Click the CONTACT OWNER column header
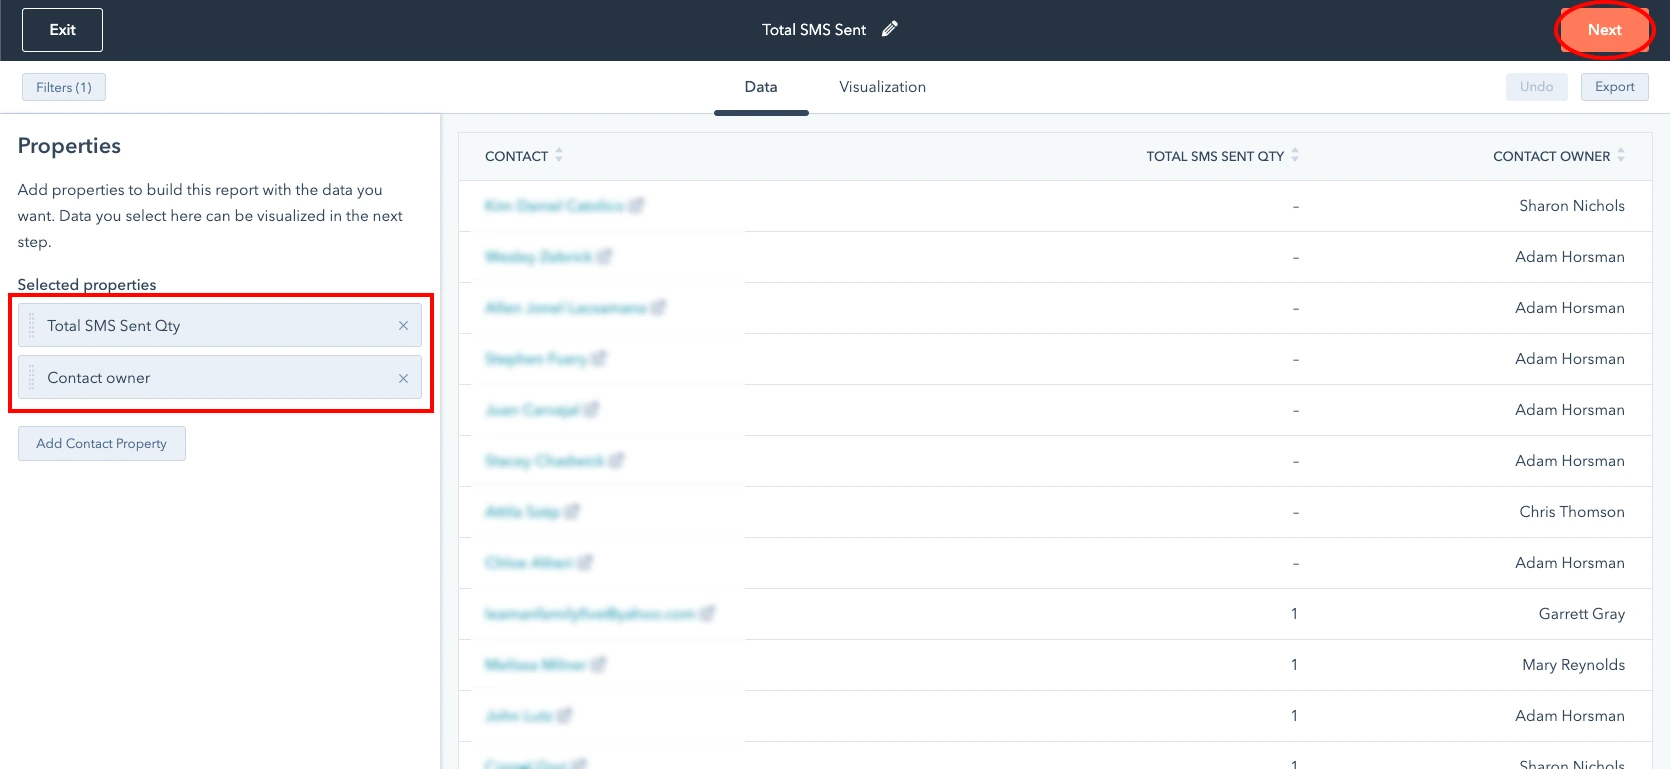The image size is (1670, 769). [x=1551, y=156]
